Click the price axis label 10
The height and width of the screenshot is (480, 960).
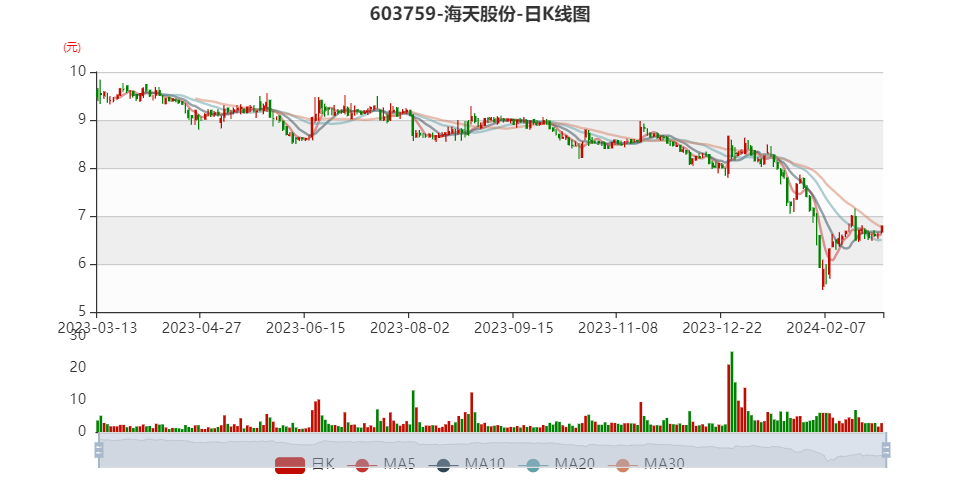click(x=78, y=72)
